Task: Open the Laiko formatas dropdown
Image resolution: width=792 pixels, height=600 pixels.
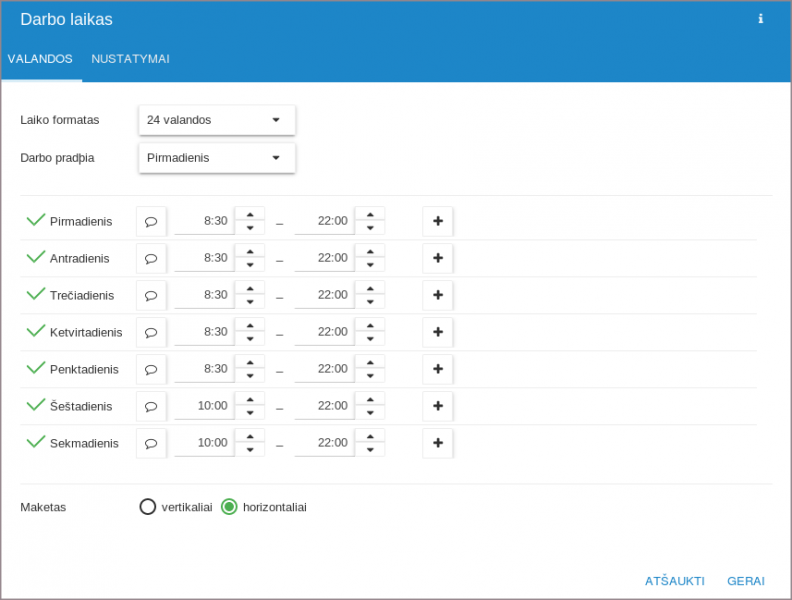Action: (217, 120)
